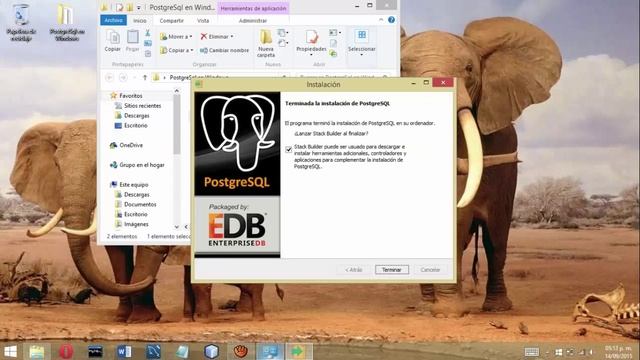The height and width of the screenshot is (360, 640).
Task: Click the Explorer forward arrow
Action: click(123, 77)
